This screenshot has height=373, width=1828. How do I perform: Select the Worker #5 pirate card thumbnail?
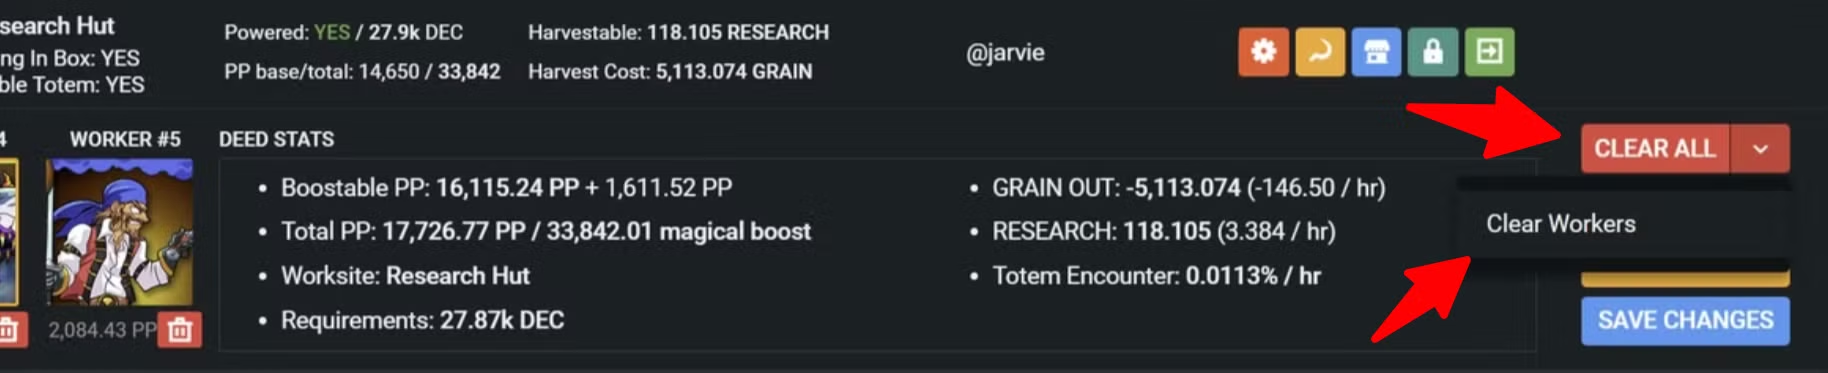click(x=120, y=232)
